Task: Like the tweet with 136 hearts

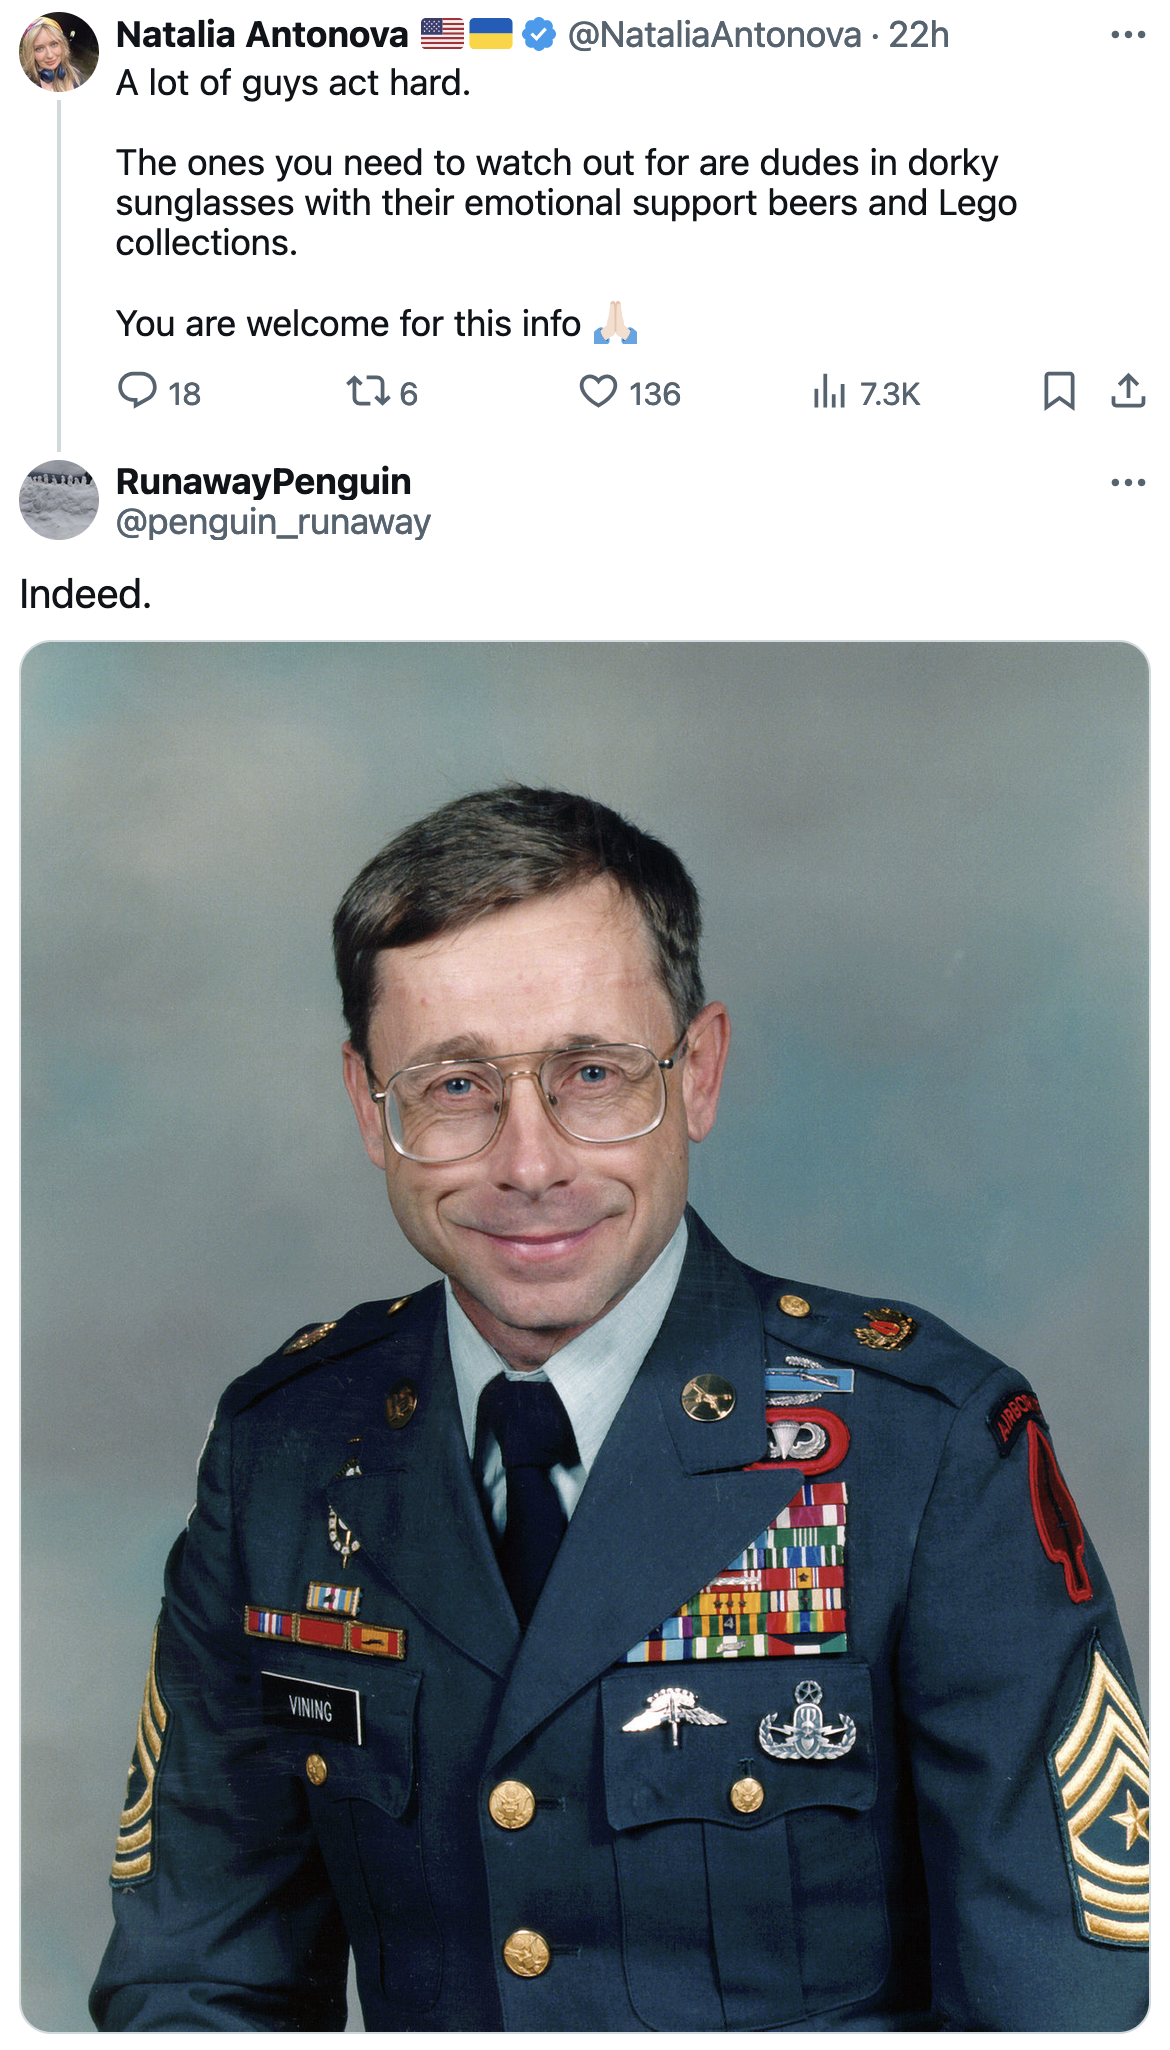Action: [x=598, y=391]
